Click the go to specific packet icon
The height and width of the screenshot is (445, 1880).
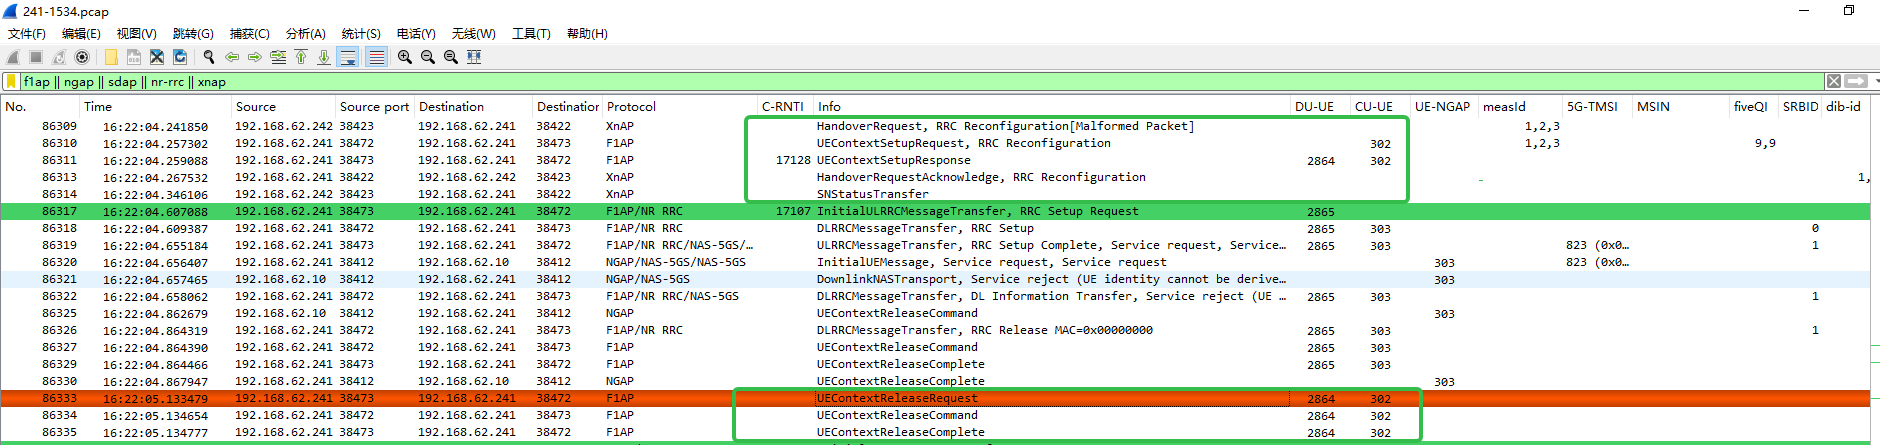pos(278,57)
